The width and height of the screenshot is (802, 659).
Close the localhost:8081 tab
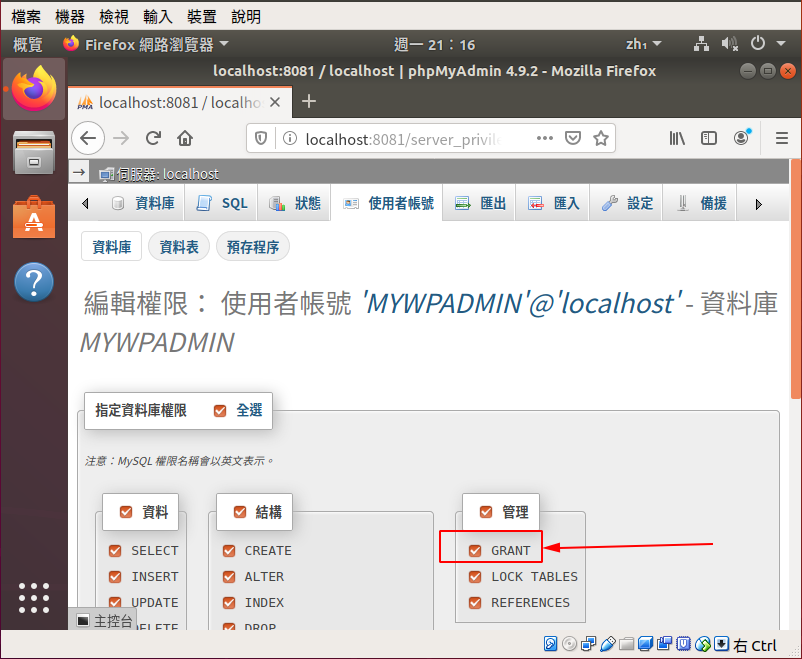click(x=275, y=102)
